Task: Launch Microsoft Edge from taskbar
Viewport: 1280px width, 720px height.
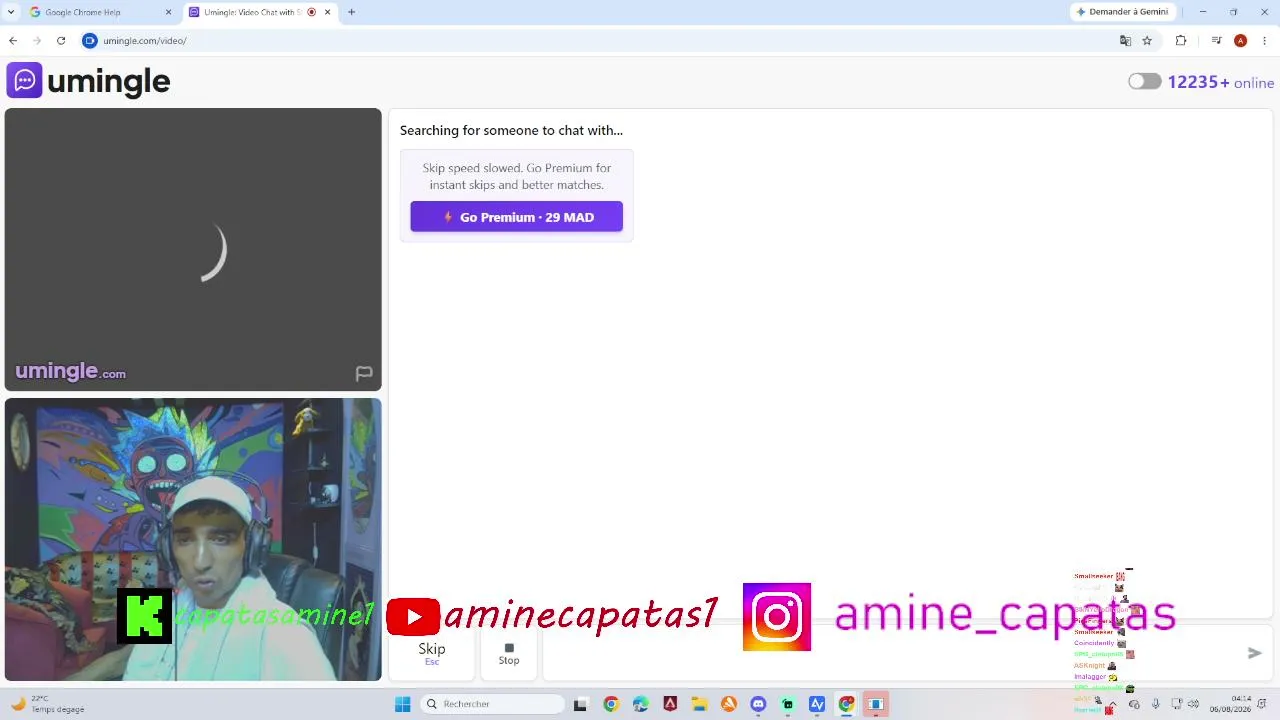Action: click(x=640, y=704)
